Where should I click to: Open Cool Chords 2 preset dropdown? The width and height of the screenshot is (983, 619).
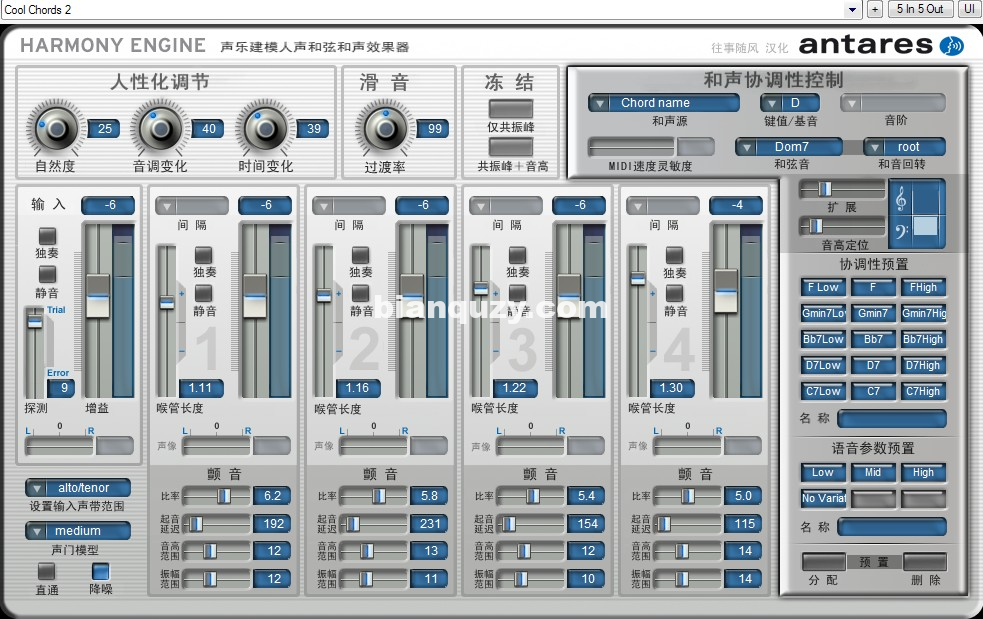[852, 9]
